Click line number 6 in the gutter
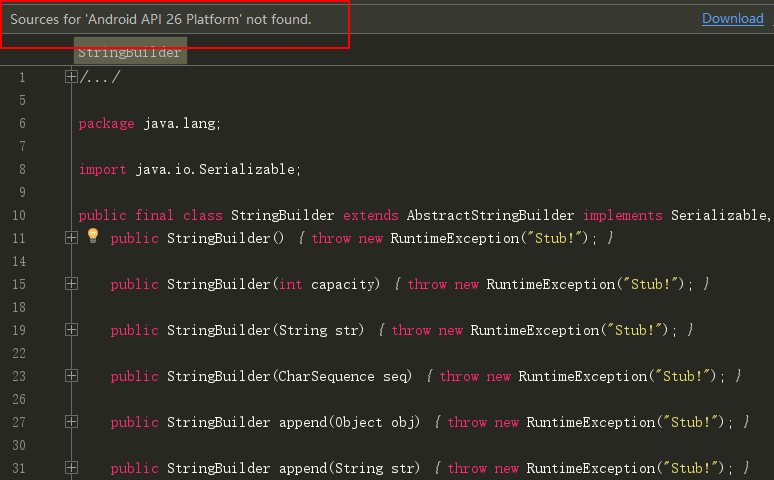774x480 pixels. click(x=22, y=123)
